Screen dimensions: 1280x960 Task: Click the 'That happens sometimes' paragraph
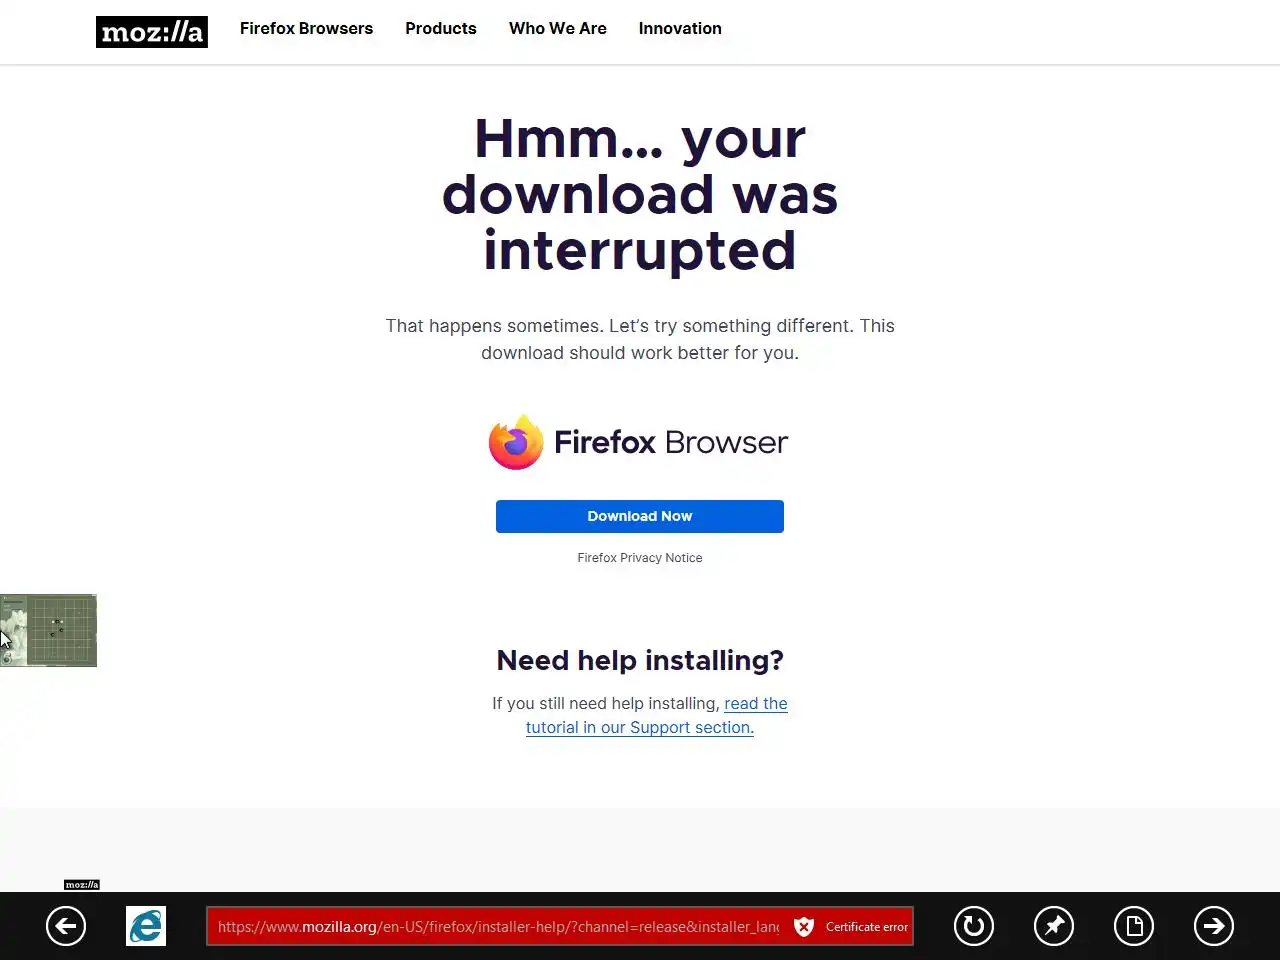[x=640, y=339]
